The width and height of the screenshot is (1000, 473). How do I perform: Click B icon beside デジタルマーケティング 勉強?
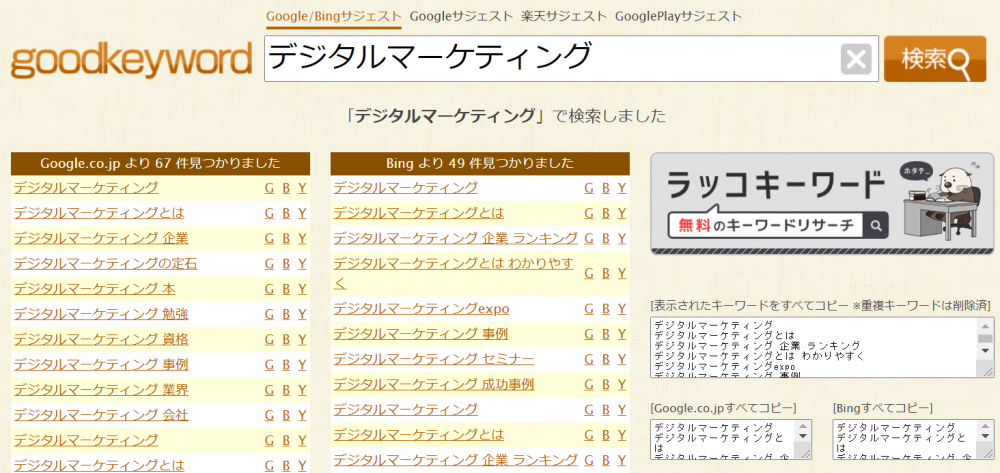coord(286,314)
